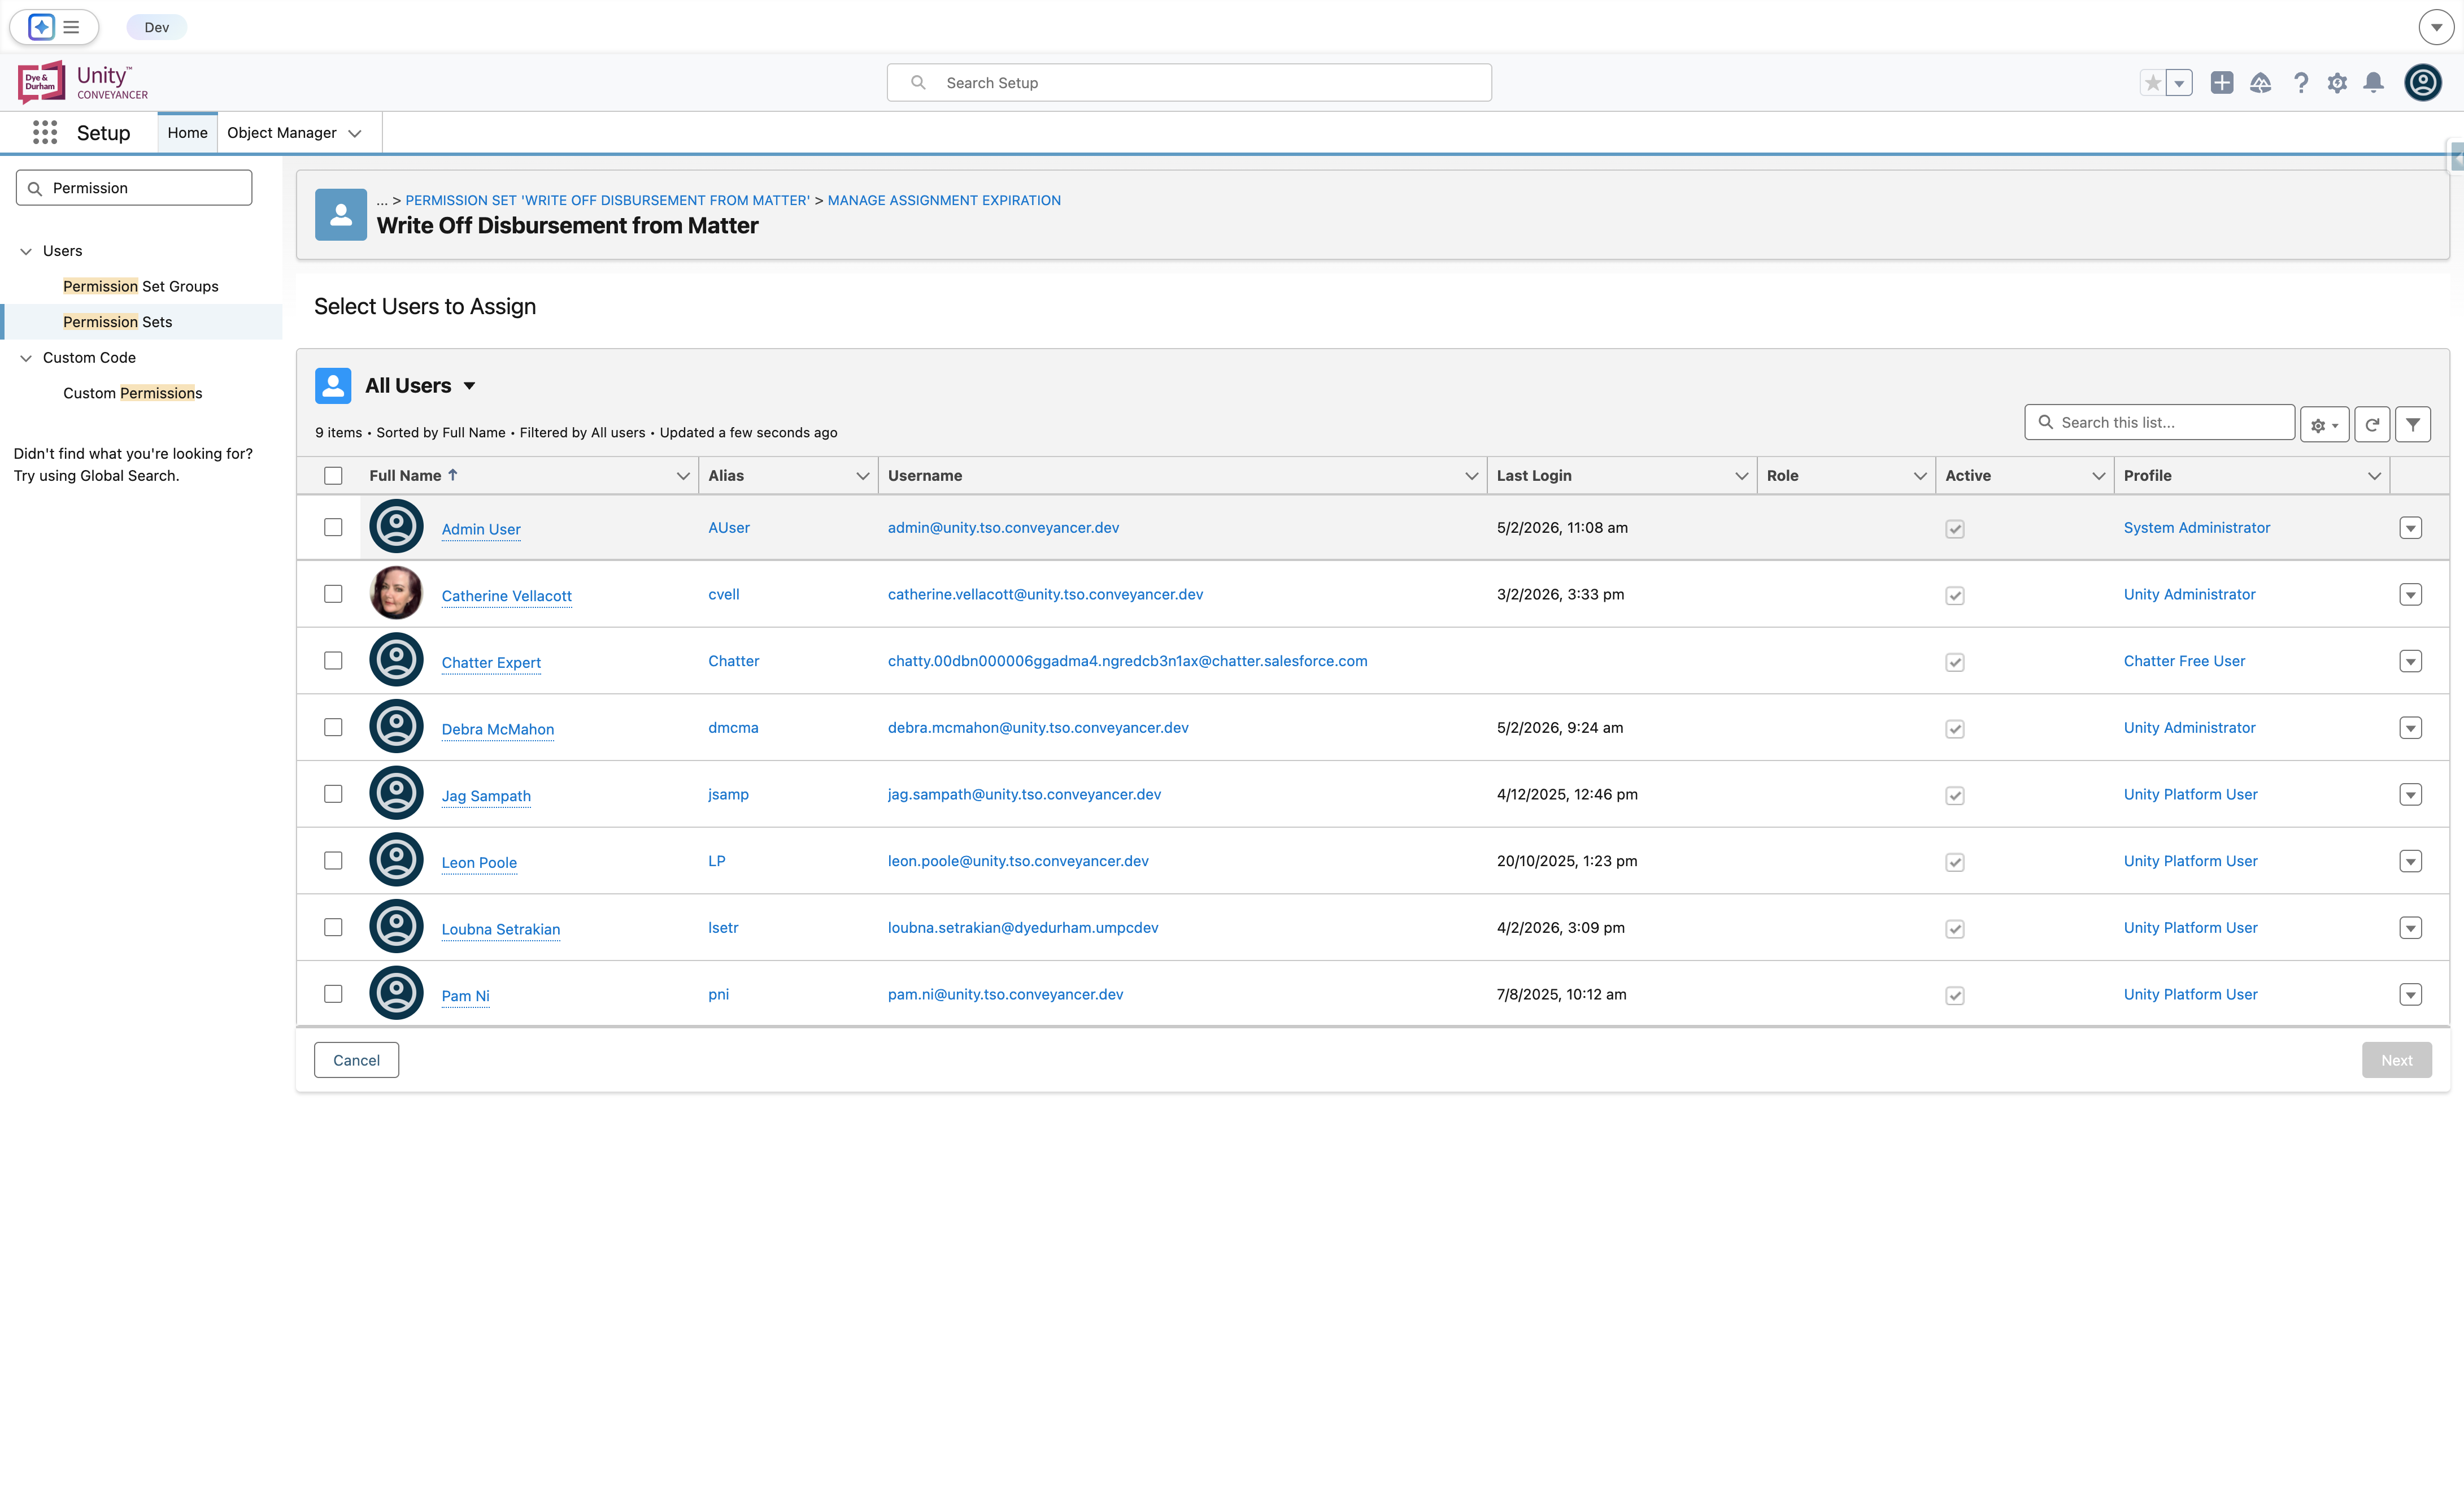
Task: Open the Username column menu chevron
Action: click(x=1471, y=476)
